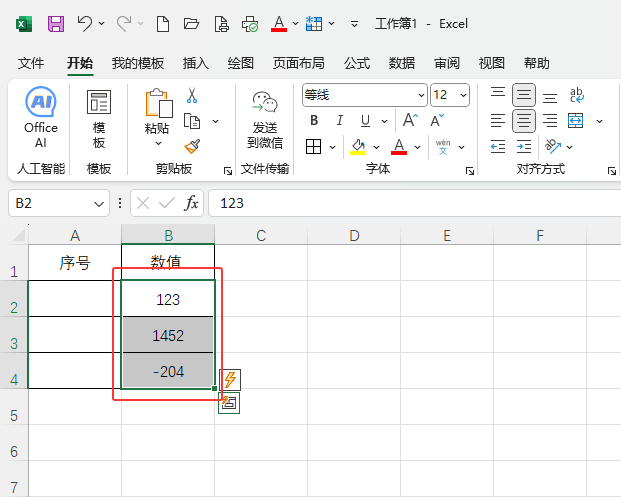This screenshot has width=621, height=497.
Task: Apply yellow fill color bucket
Action: 358,147
